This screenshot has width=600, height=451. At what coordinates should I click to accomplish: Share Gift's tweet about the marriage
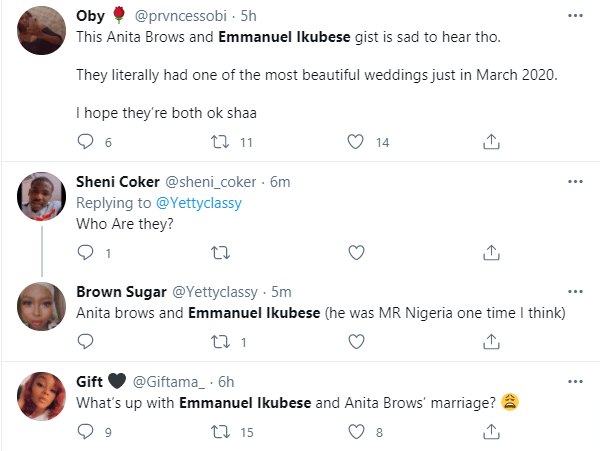coord(490,433)
